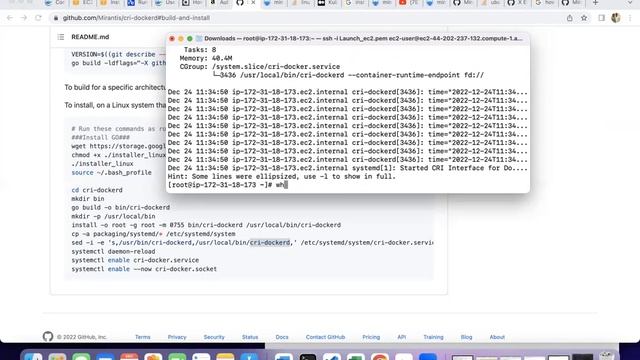The image size is (640, 360).
Task: Click folder icon in terminal title bar
Action: click(x=199, y=38)
